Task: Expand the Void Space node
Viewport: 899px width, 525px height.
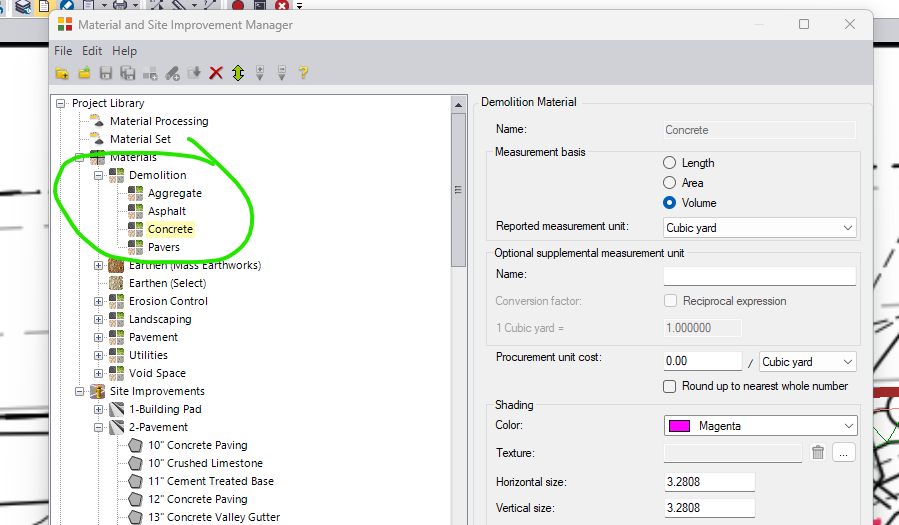Action: 99,373
